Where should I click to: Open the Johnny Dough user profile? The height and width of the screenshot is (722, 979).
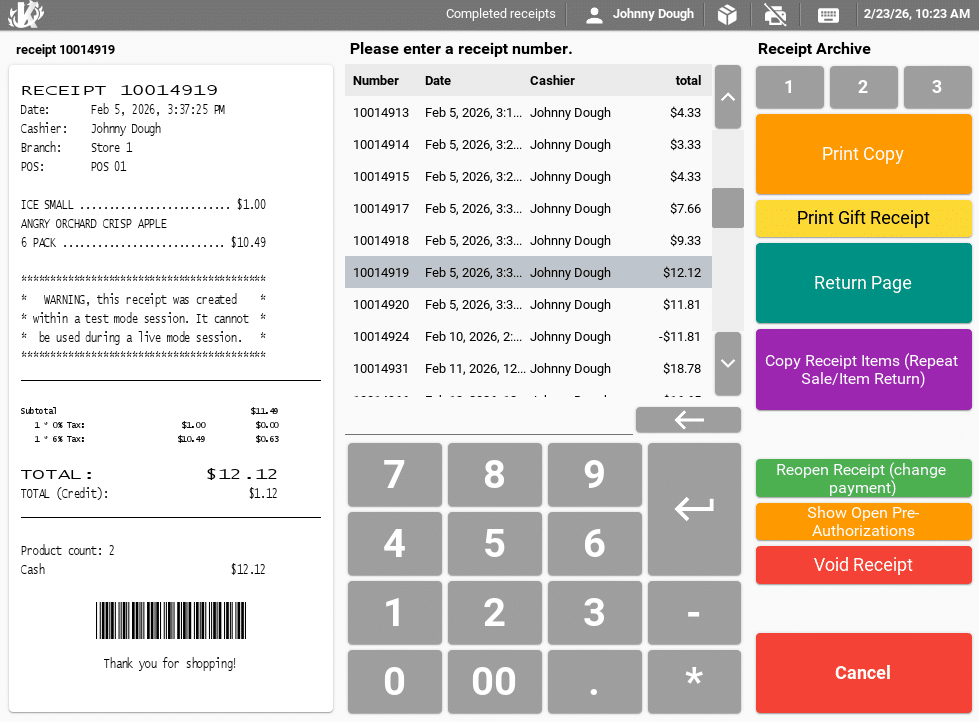[640, 15]
